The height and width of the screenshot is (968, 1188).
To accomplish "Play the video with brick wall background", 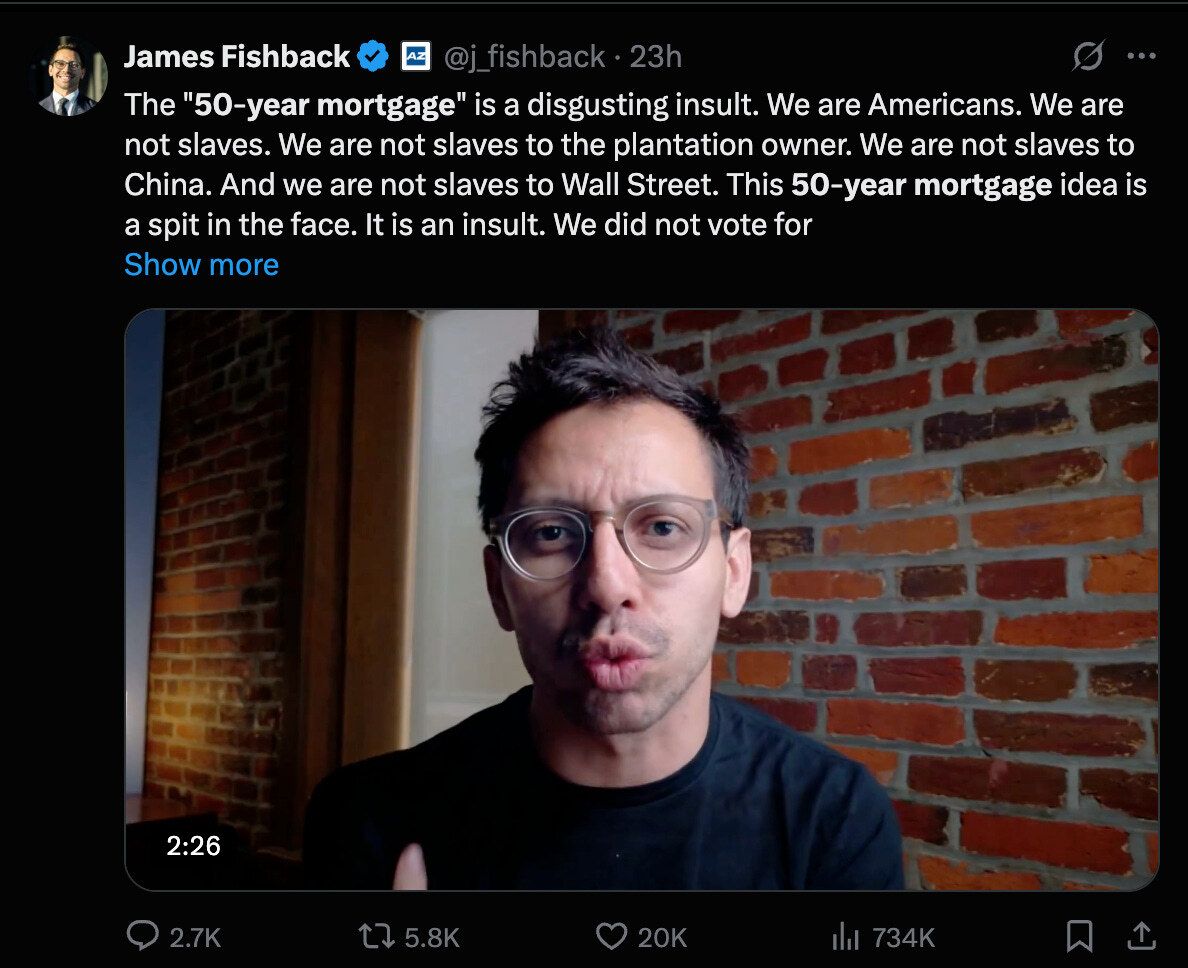I will [x=641, y=599].
